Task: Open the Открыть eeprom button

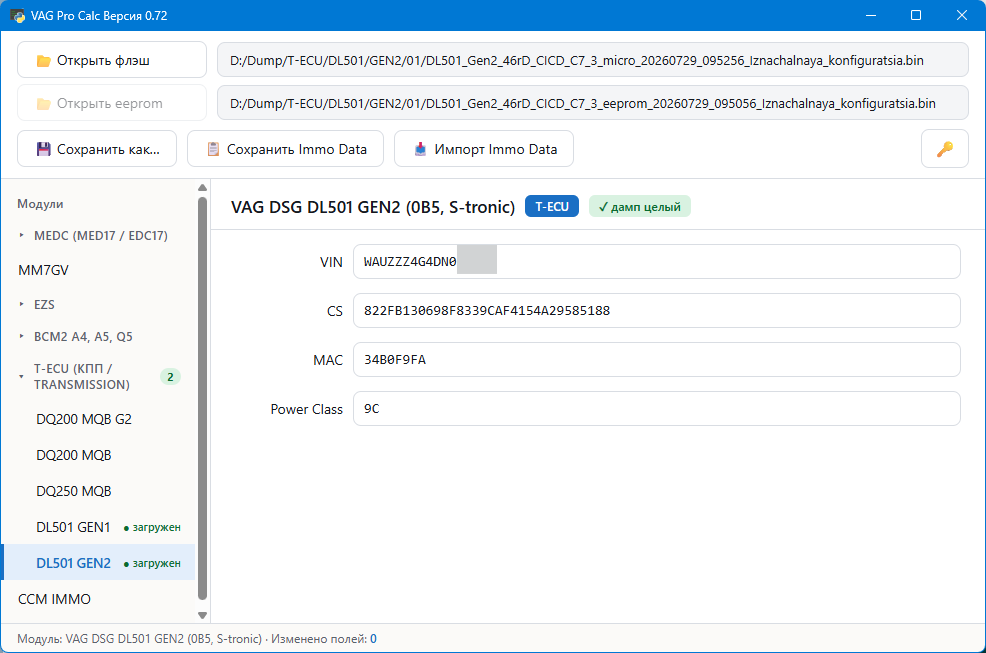Action: (x=112, y=103)
